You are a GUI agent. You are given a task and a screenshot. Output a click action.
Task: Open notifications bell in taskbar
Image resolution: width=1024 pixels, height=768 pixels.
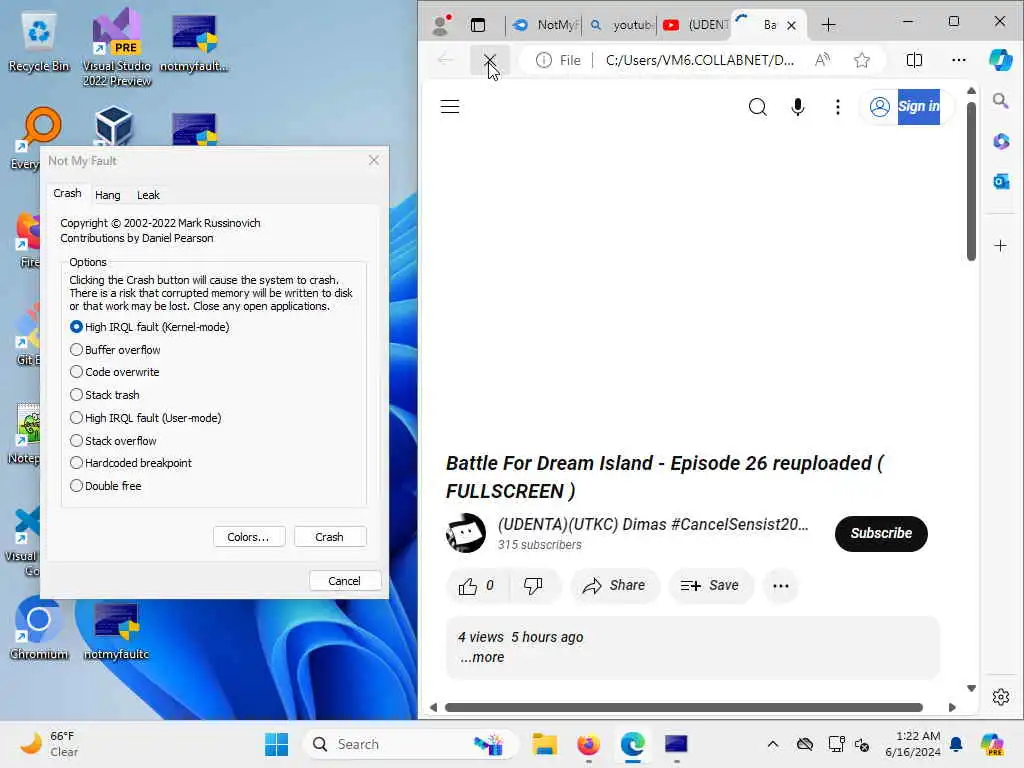pos(956,744)
